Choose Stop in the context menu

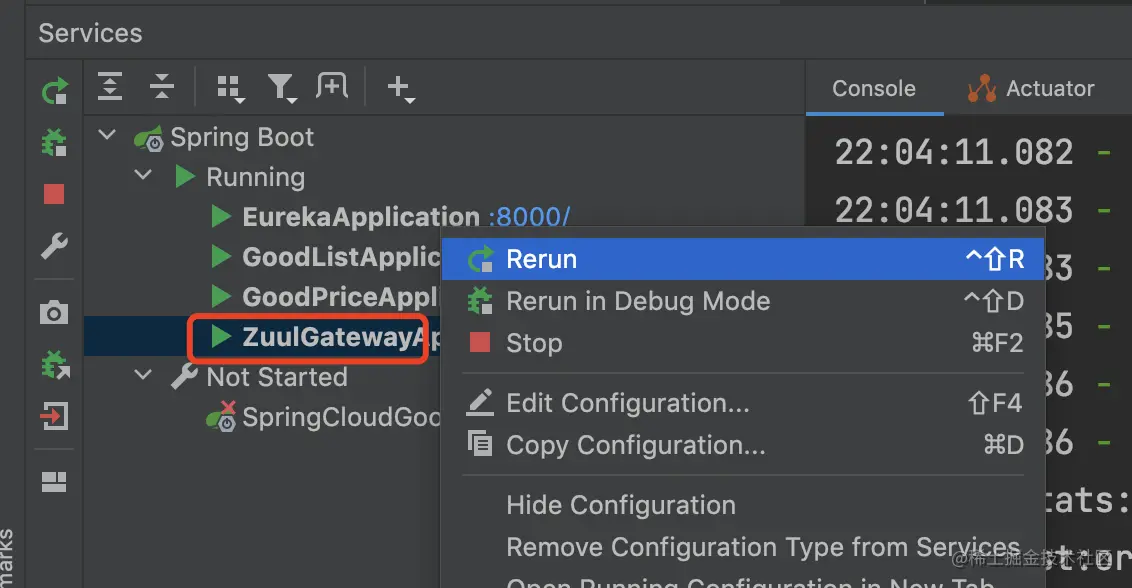coord(534,343)
